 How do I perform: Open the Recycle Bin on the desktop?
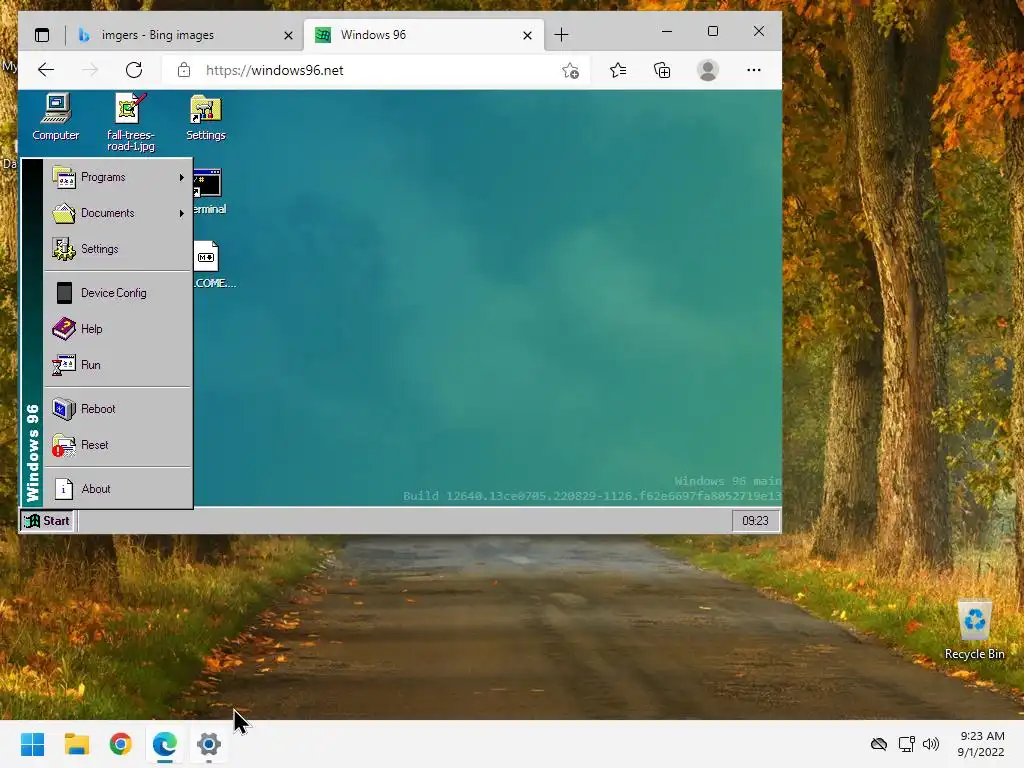[x=974, y=630]
